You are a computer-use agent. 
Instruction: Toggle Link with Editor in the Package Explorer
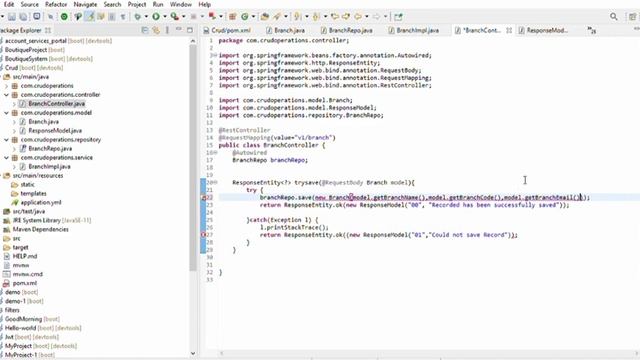point(156,30)
